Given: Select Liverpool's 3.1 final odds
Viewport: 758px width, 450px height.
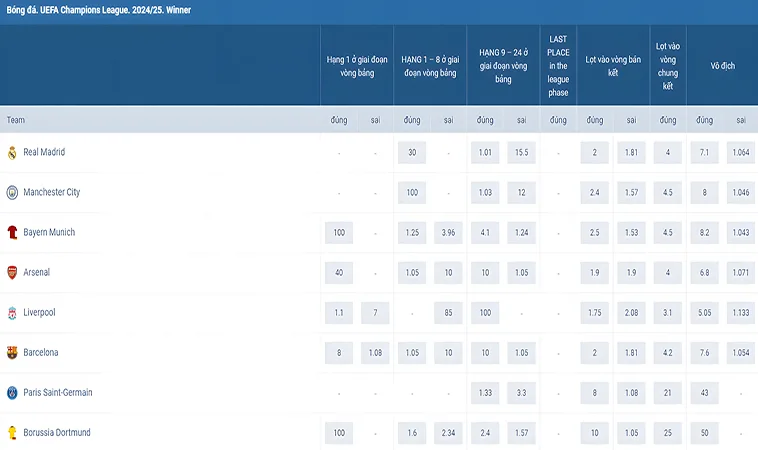Looking at the screenshot, I should pos(668,313).
